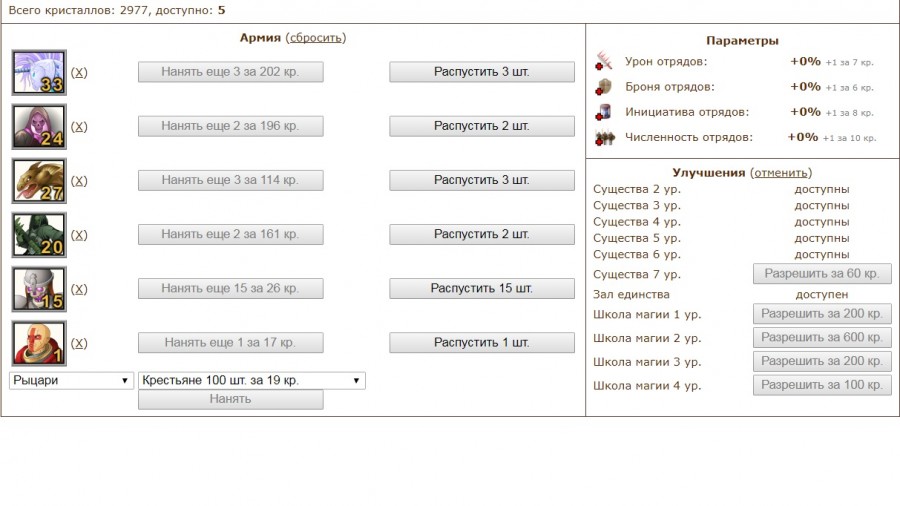Click the Всего кристаллов: 2977 text
The width and height of the screenshot is (900, 506).
pos(79,10)
